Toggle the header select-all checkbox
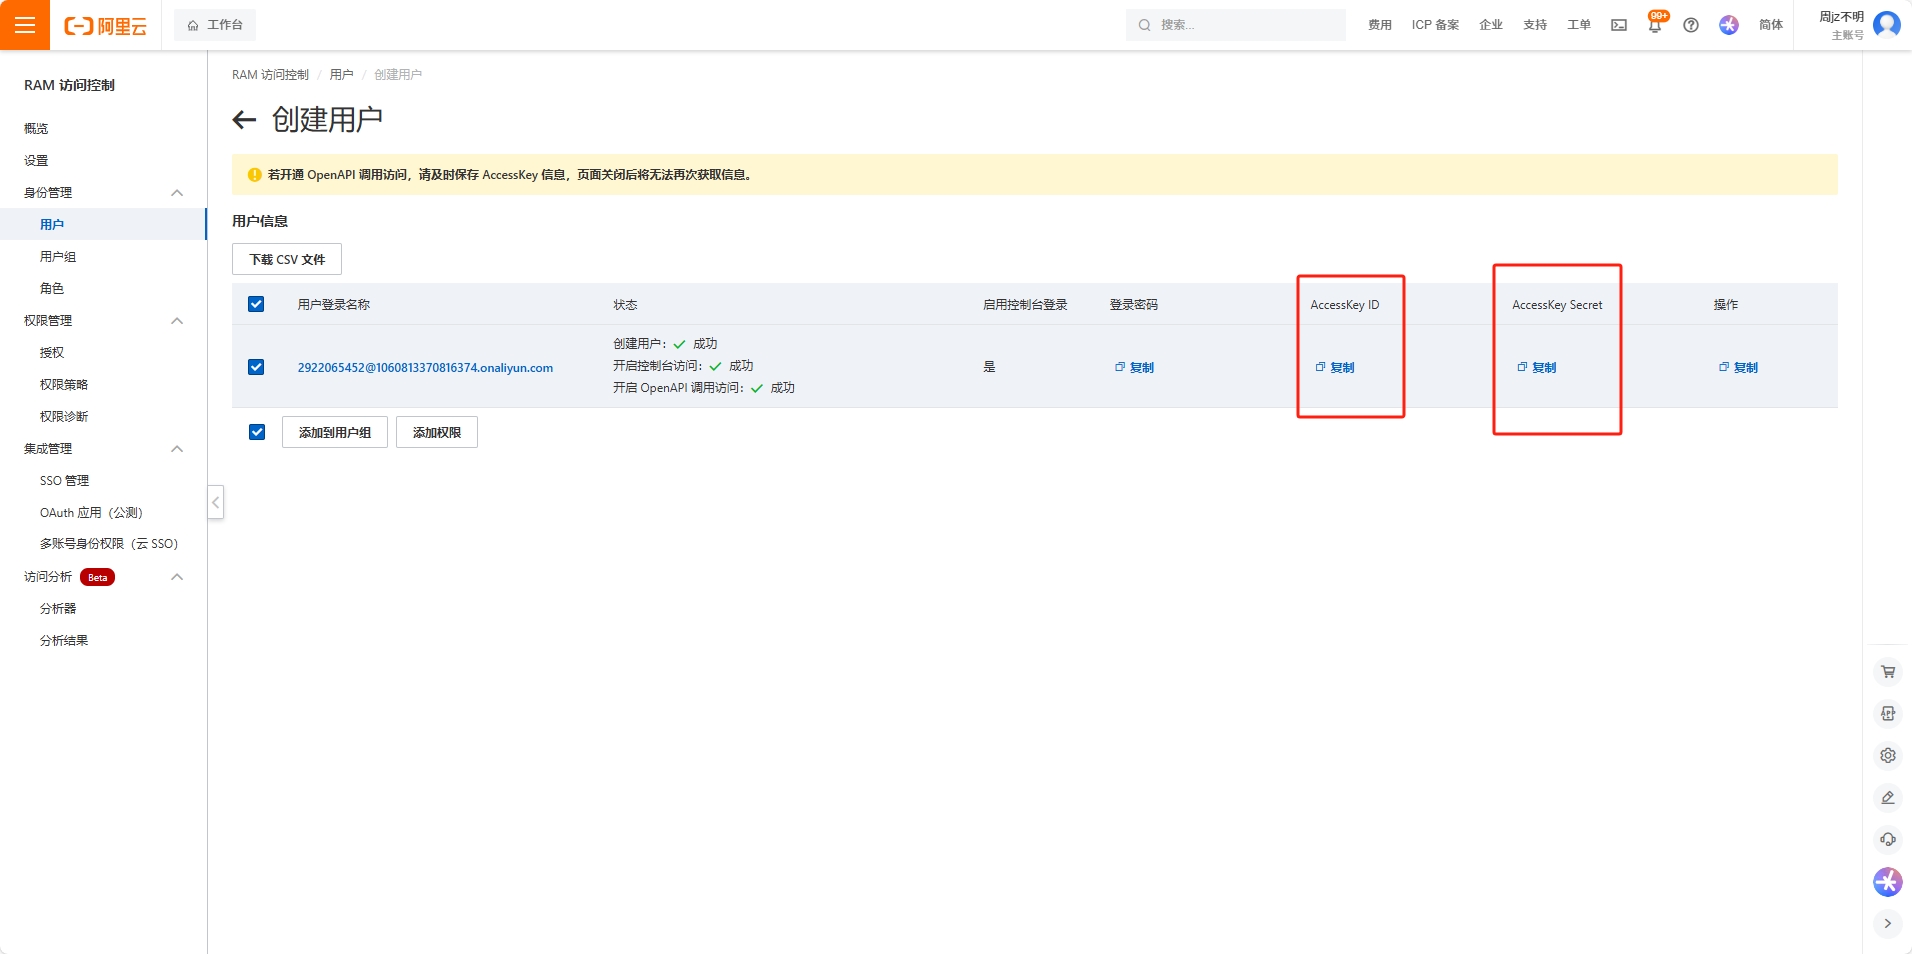Viewport: 1912px width, 954px height. (x=256, y=304)
